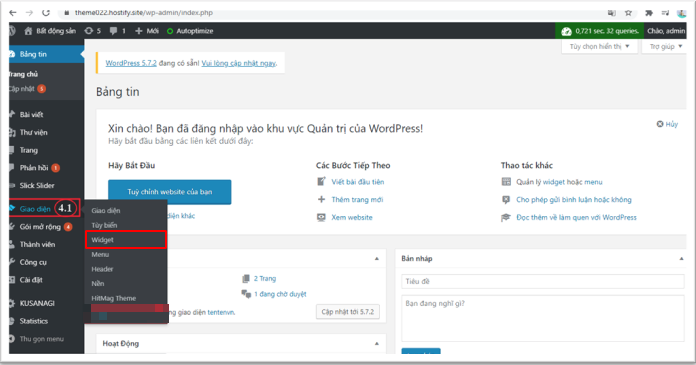Click Cập nhật tới 5.7.2 button
Screen dimensions: 696x365
pyautogui.click(x=348, y=312)
